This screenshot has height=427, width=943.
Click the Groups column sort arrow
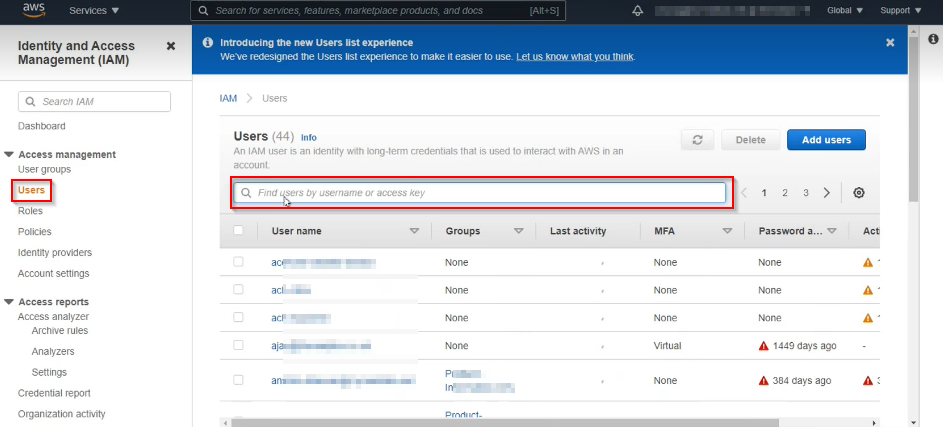click(x=518, y=231)
